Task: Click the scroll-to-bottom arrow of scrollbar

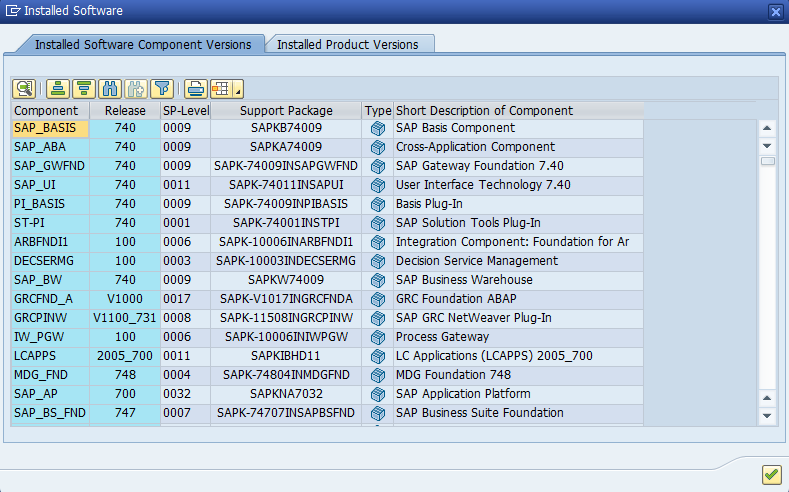Action: [767, 415]
